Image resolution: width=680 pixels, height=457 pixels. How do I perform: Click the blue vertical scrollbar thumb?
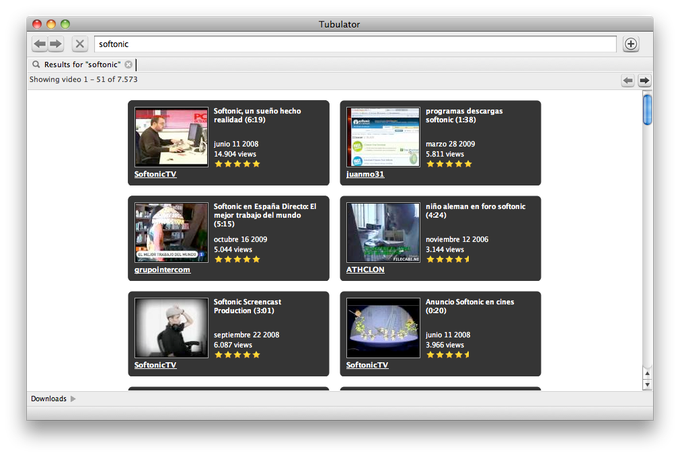[x=647, y=110]
